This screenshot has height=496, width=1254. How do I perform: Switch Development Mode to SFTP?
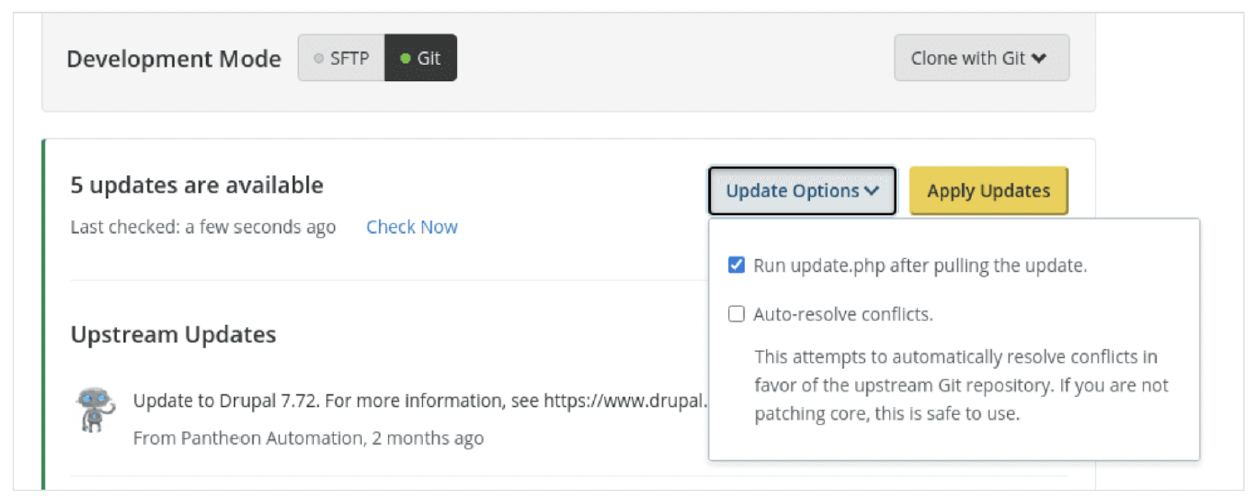(341, 59)
